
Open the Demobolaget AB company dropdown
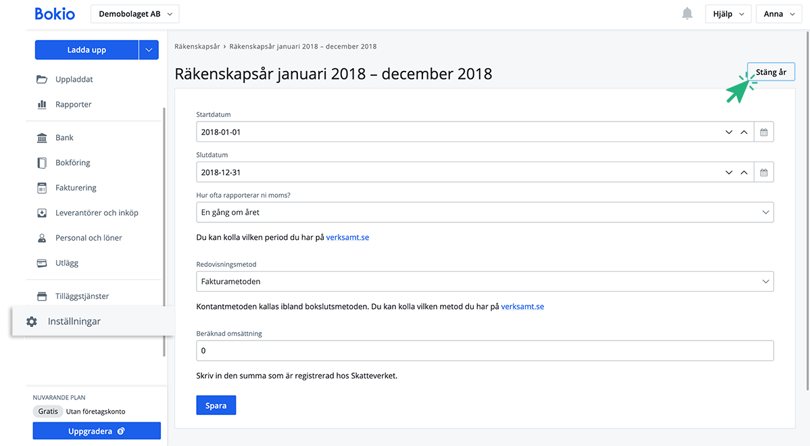135,14
